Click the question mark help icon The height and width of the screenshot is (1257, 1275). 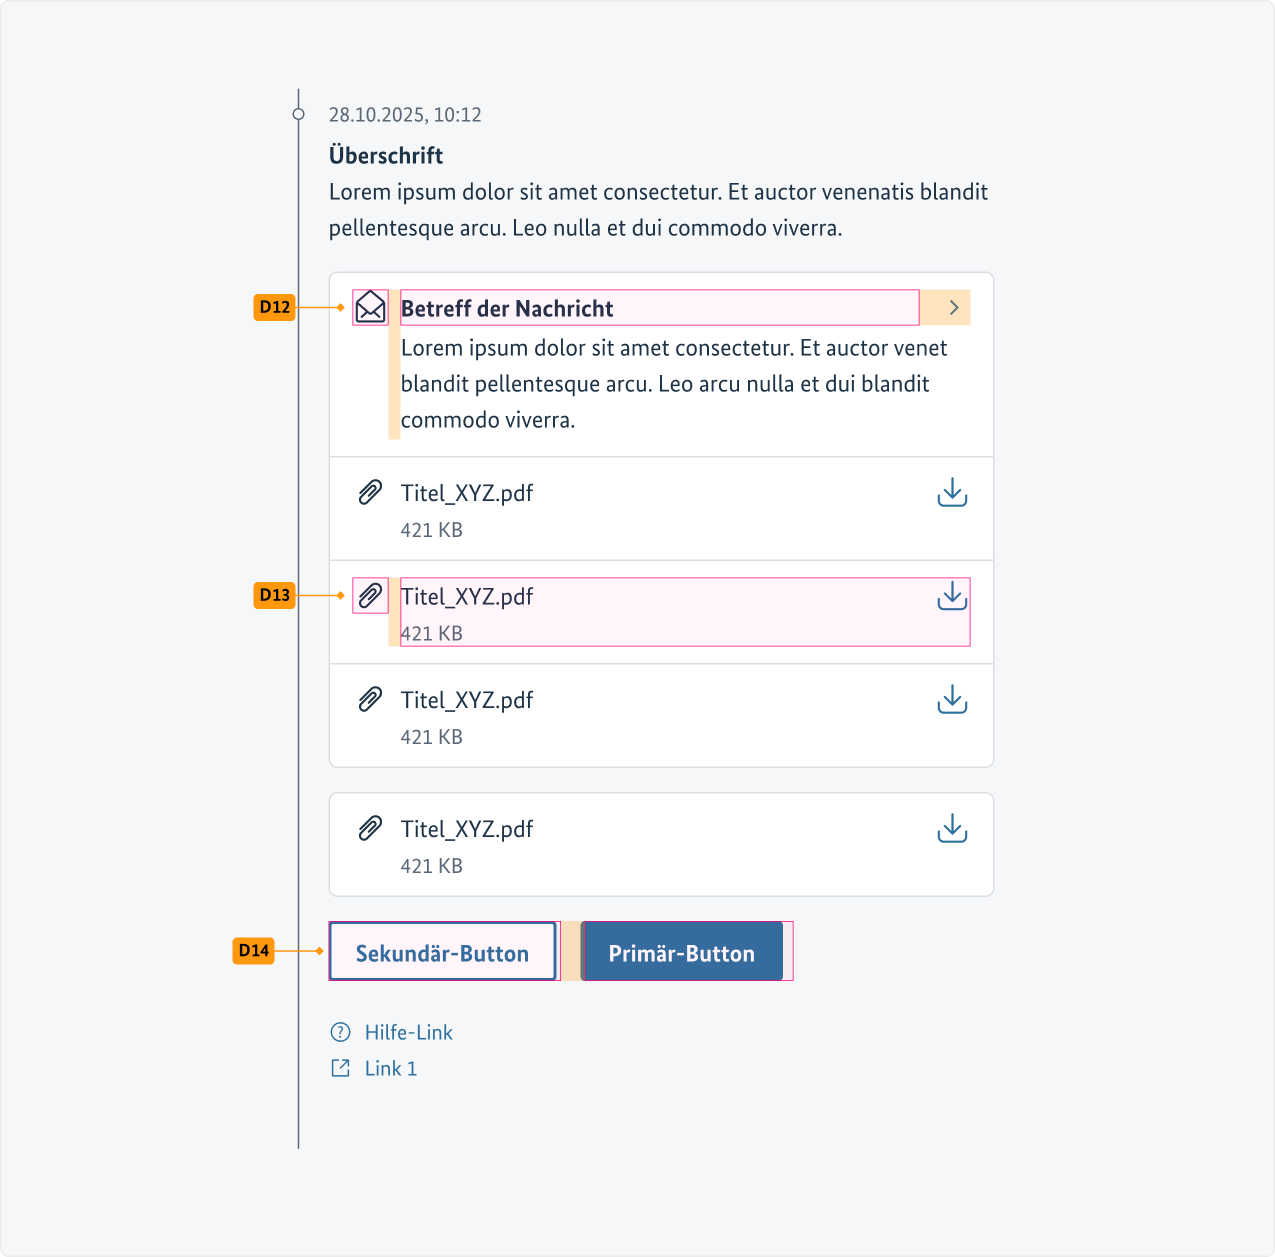click(x=341, y=1032)
